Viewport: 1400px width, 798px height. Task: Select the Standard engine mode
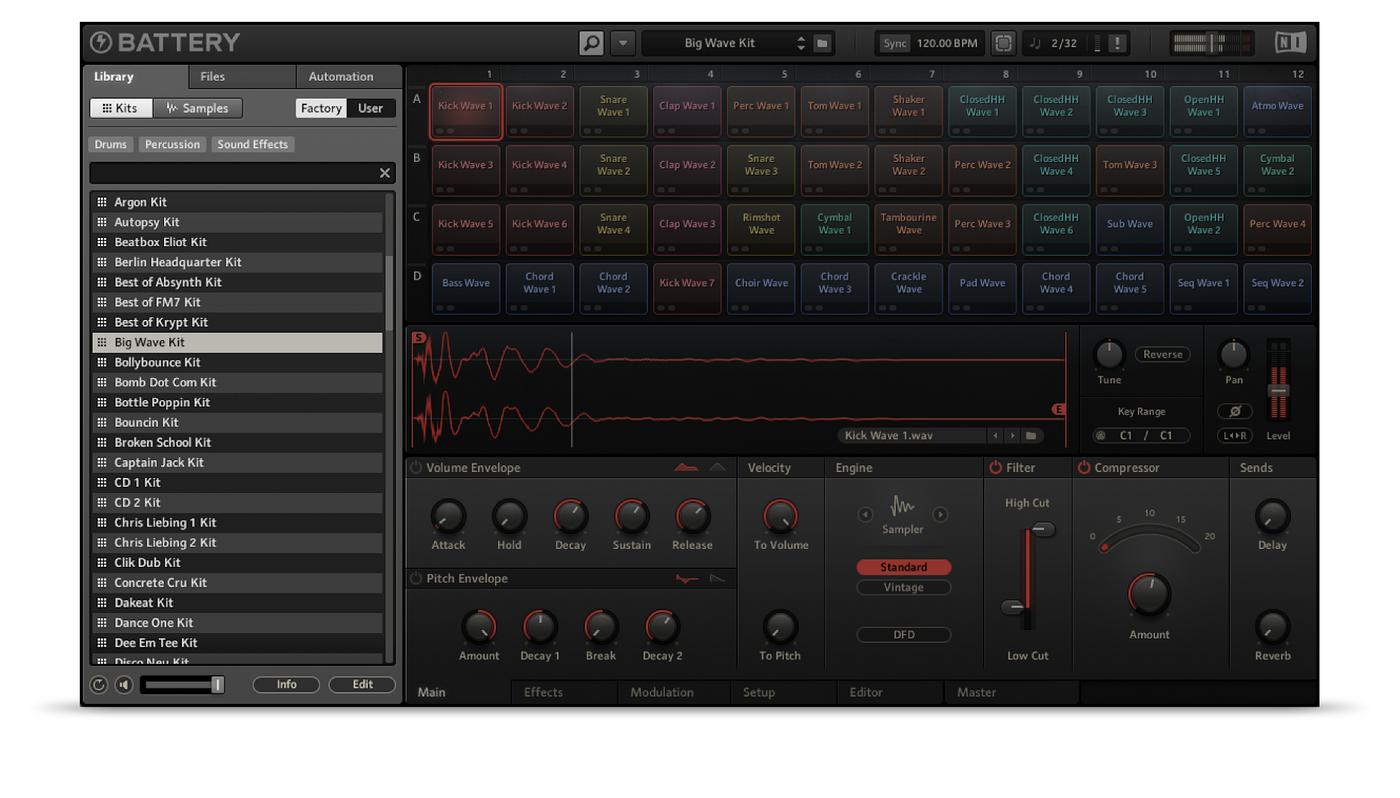tap(903, 567)
